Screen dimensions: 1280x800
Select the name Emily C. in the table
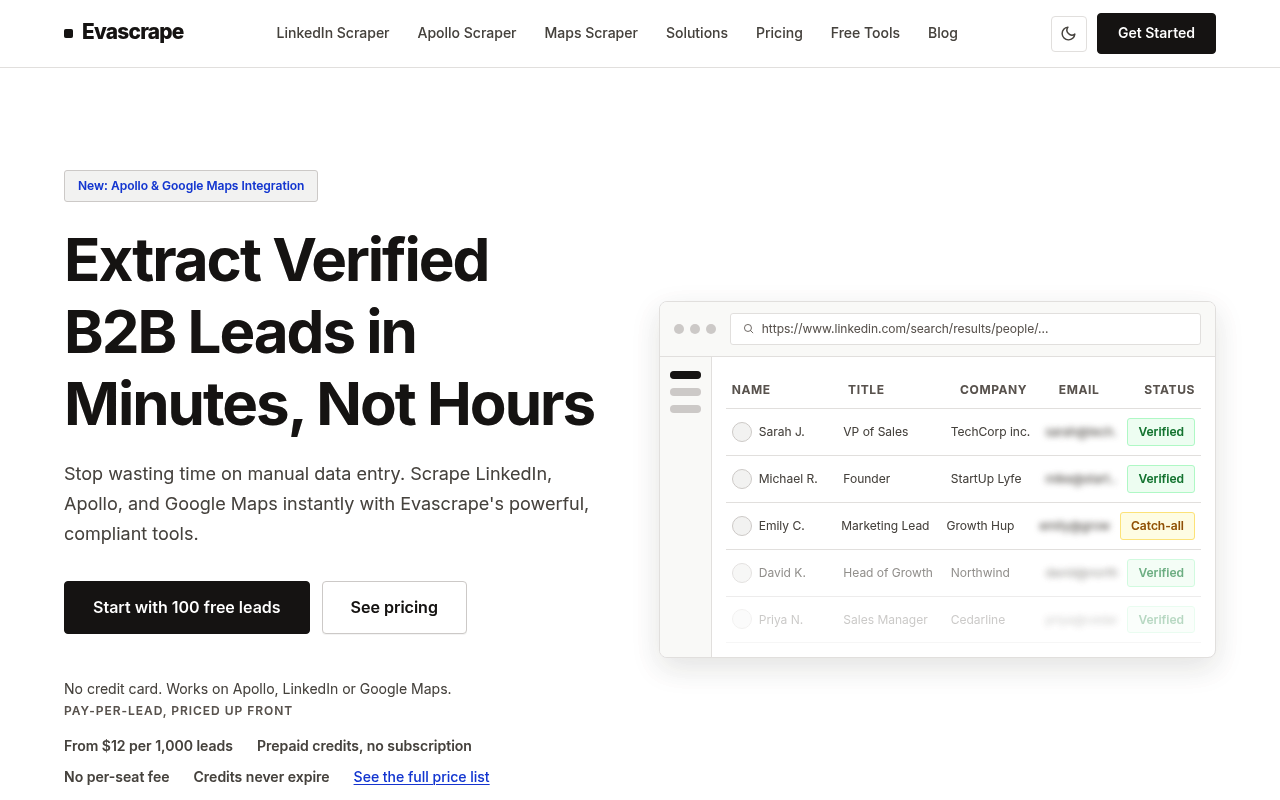(782, 526)
